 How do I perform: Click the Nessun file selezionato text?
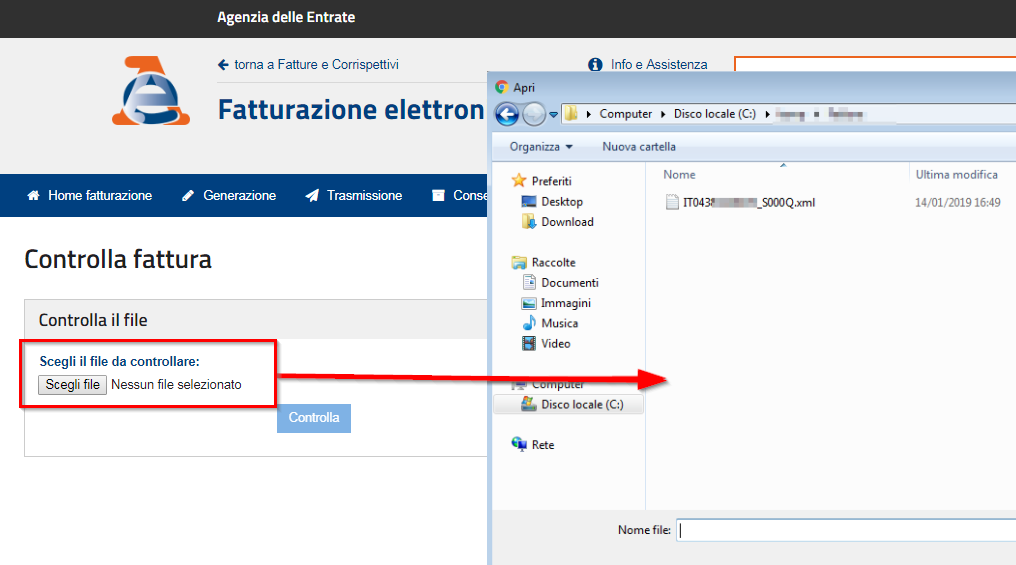click(x=176, y=385)
